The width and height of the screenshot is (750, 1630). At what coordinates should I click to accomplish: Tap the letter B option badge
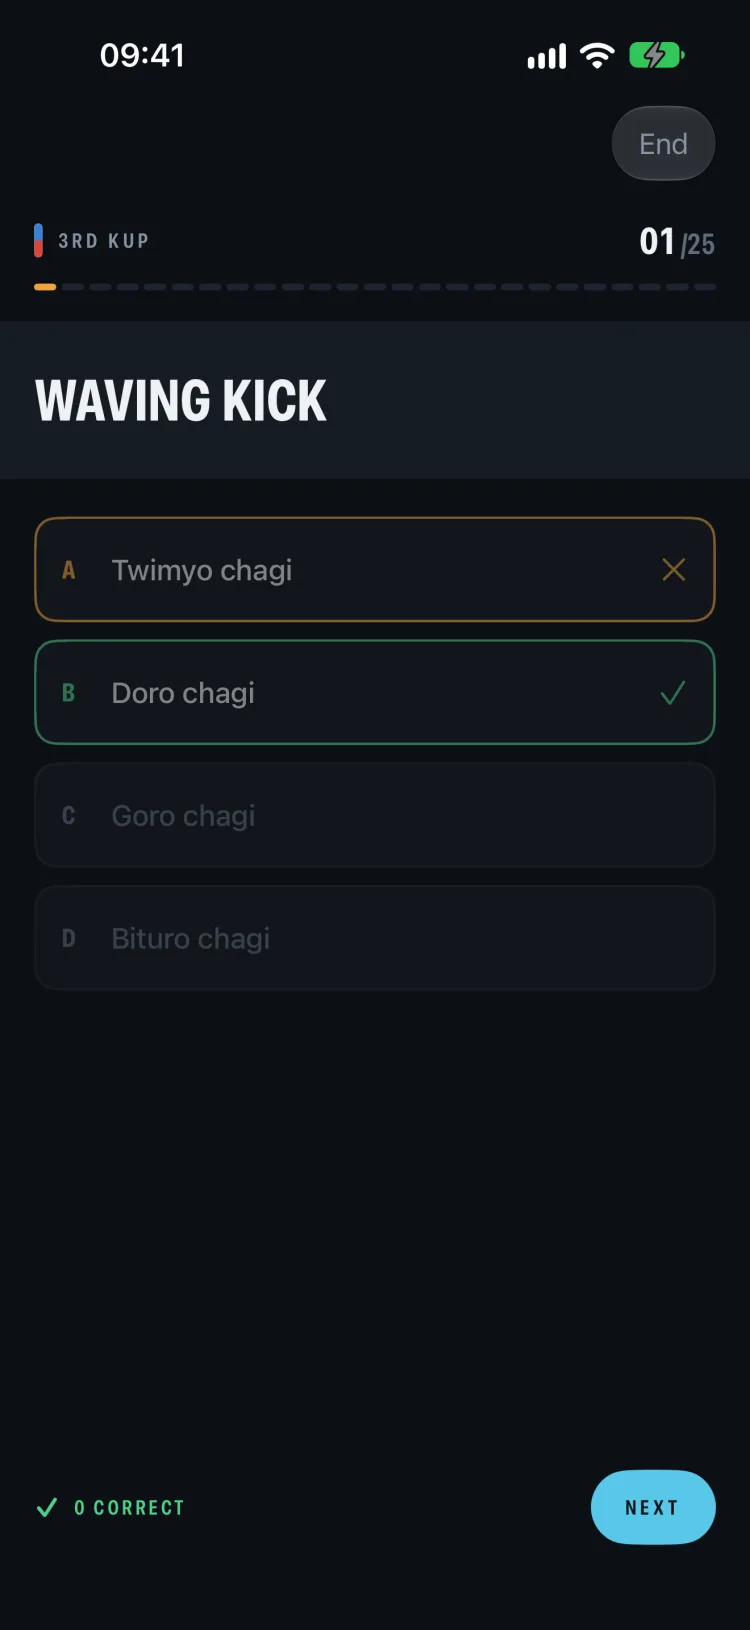[69, 692]
